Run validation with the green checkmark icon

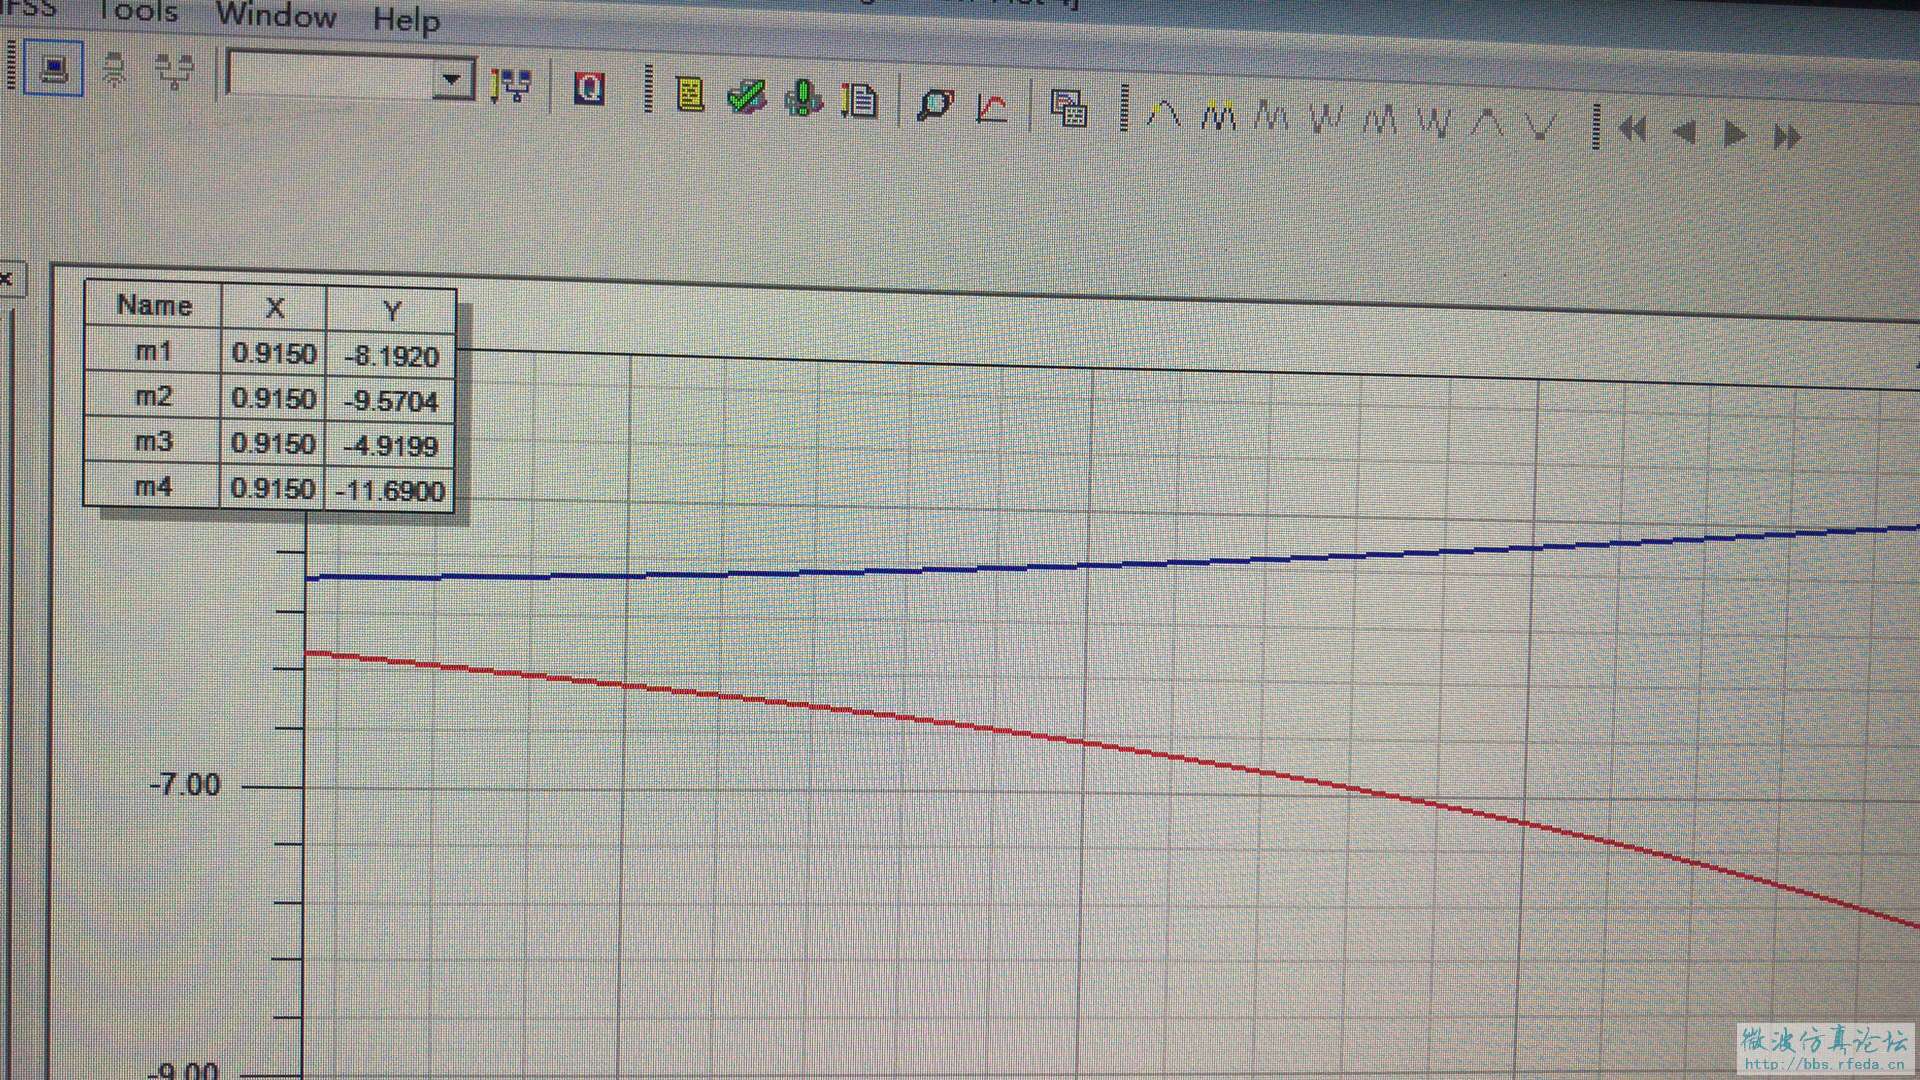click(x=746, y=97)
